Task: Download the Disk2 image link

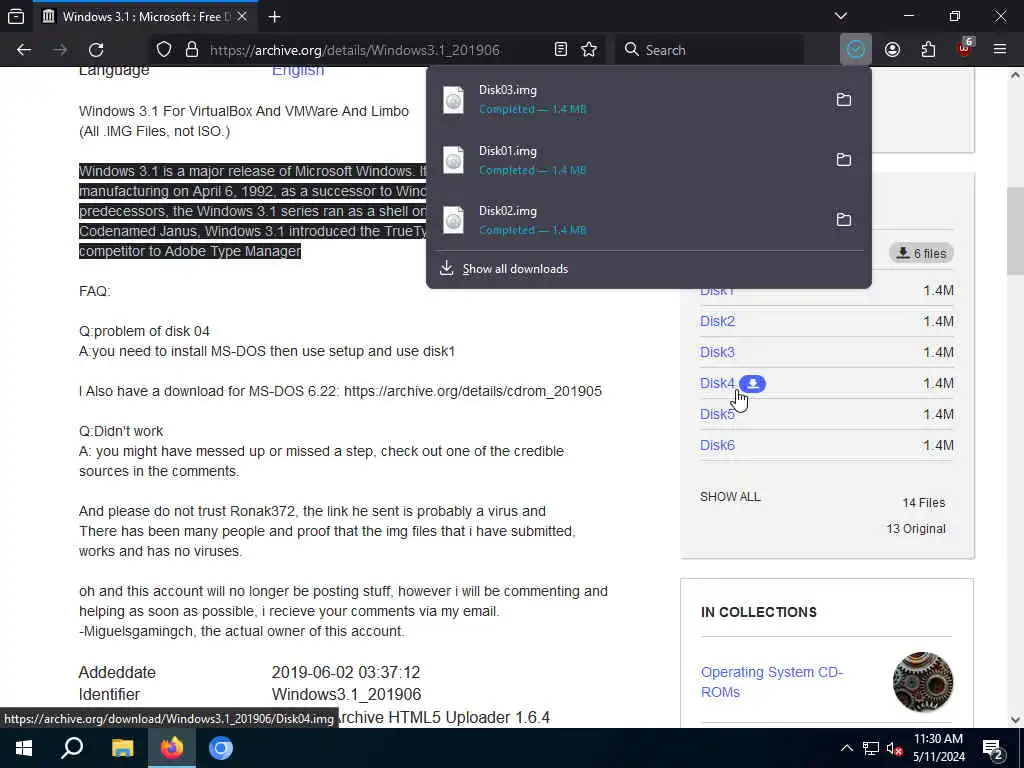Action: (717, 321)
